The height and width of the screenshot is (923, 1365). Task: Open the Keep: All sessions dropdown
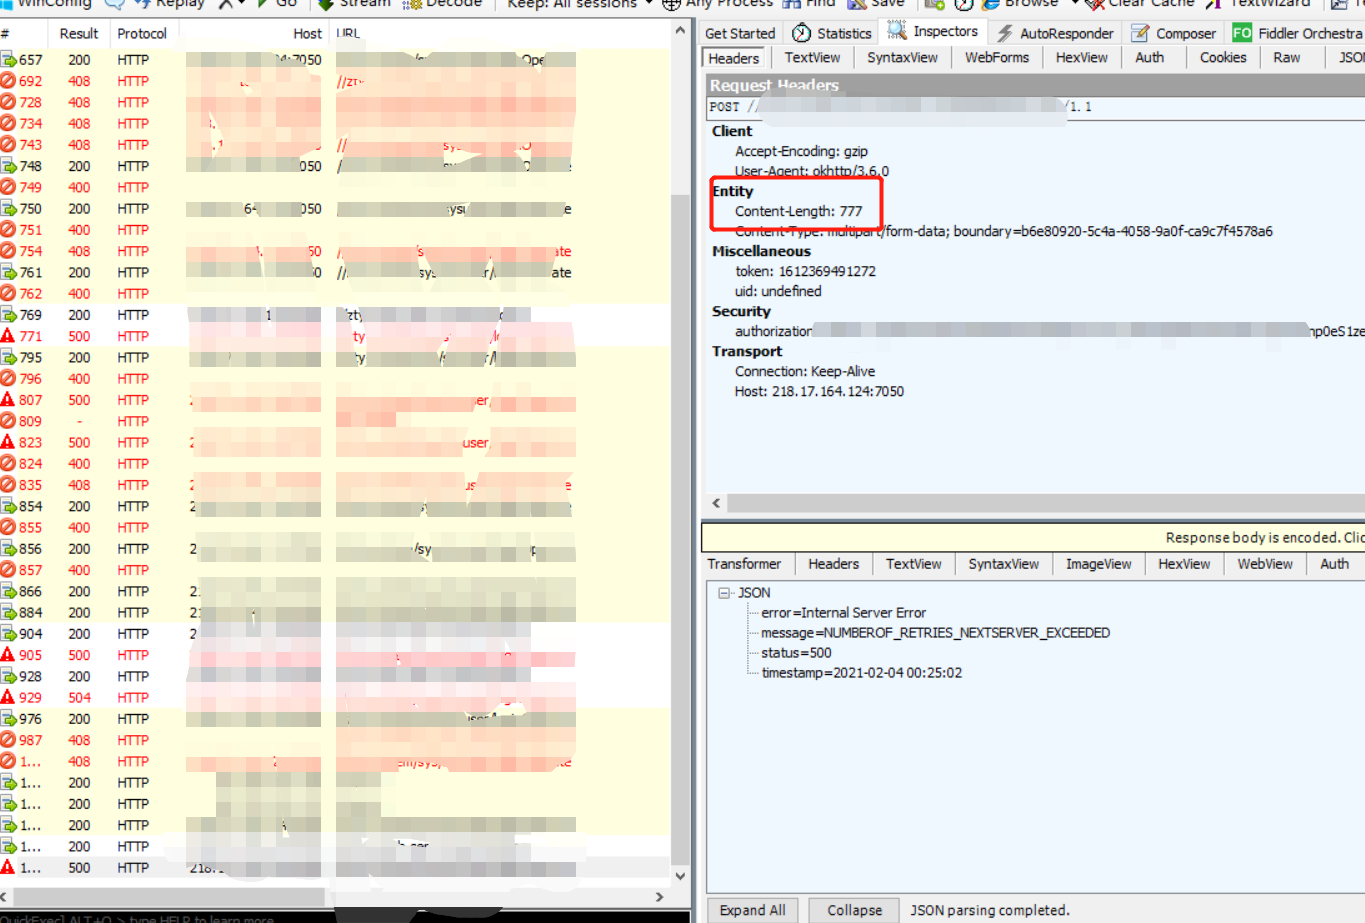575,4
